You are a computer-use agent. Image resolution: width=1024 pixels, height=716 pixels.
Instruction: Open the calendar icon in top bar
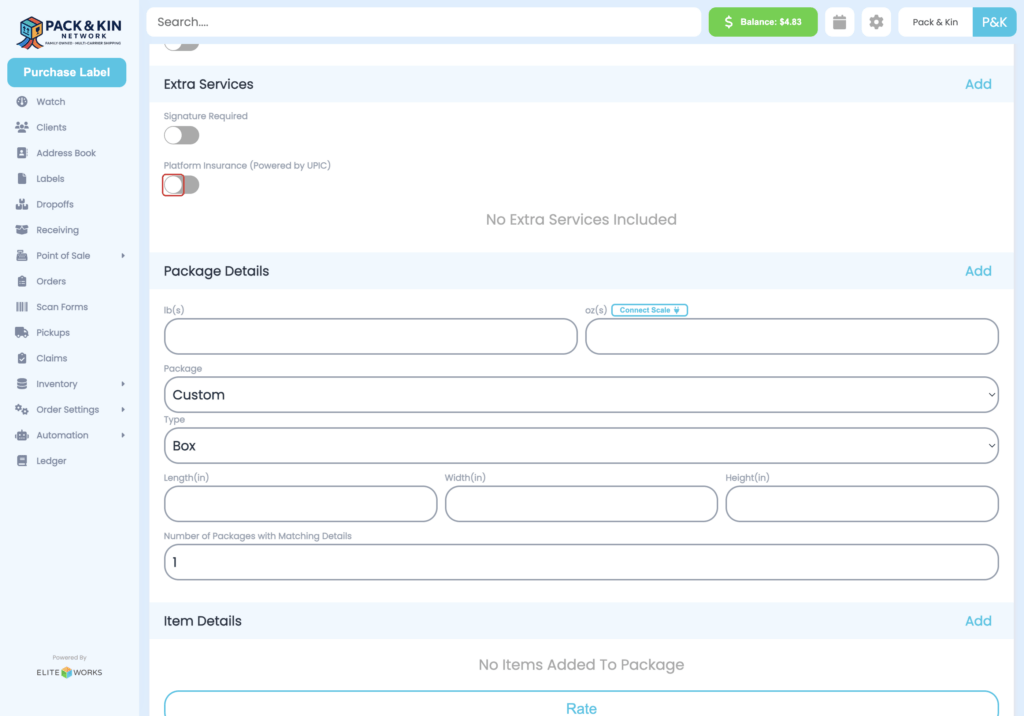click(x=839, y=21)
